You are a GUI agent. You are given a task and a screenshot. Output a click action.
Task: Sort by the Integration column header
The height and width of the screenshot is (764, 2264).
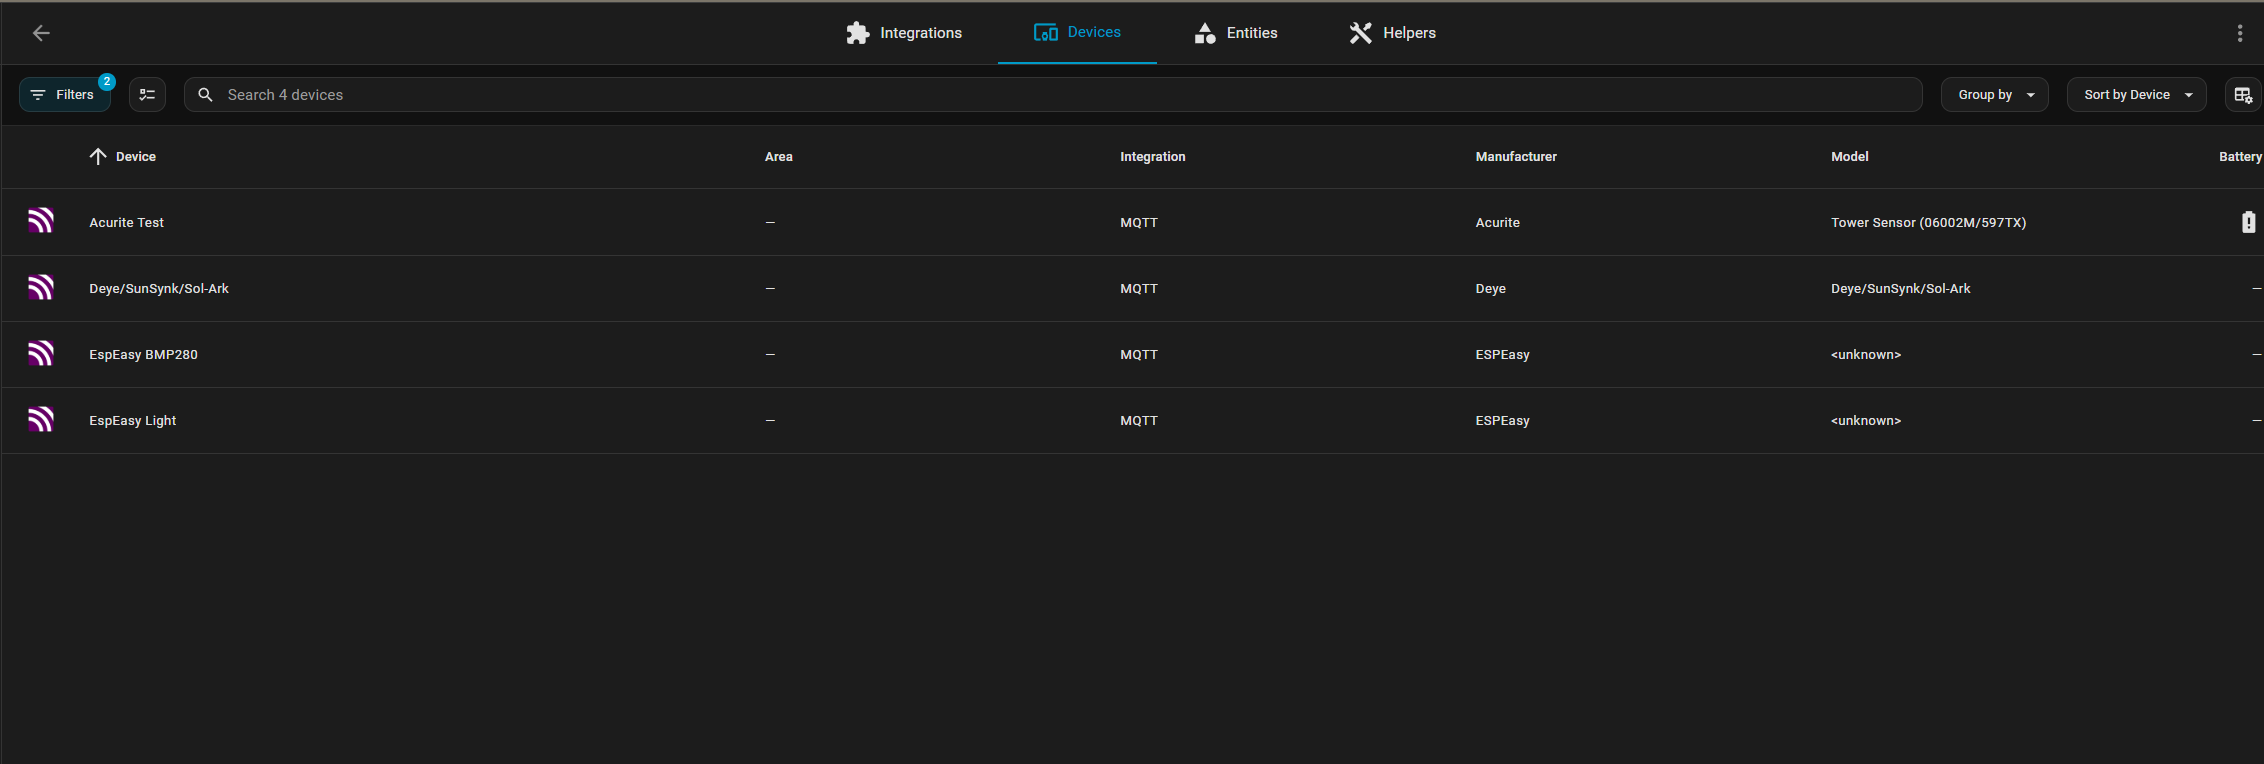tap(1152, 157)
